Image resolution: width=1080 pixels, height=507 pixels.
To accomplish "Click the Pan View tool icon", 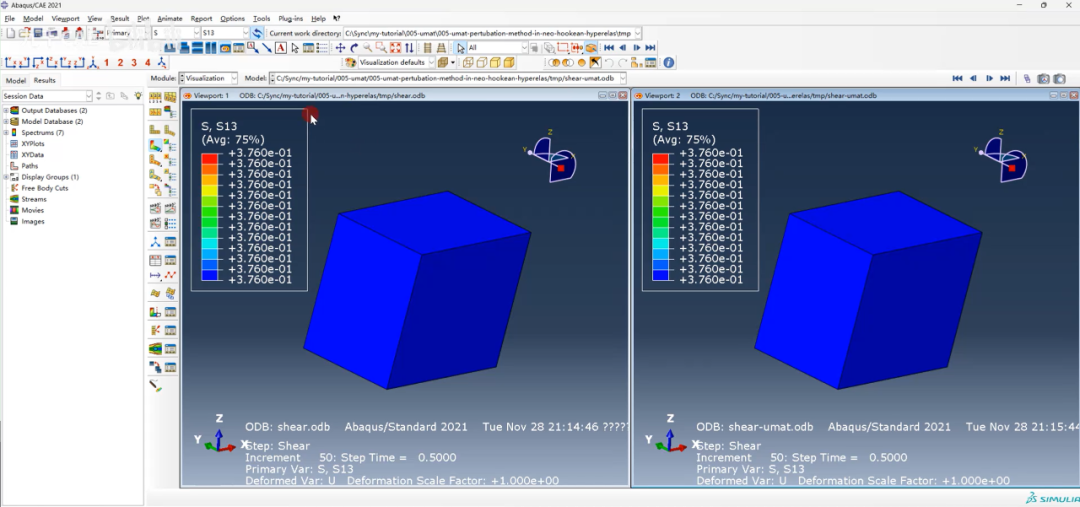I will 340,48.
